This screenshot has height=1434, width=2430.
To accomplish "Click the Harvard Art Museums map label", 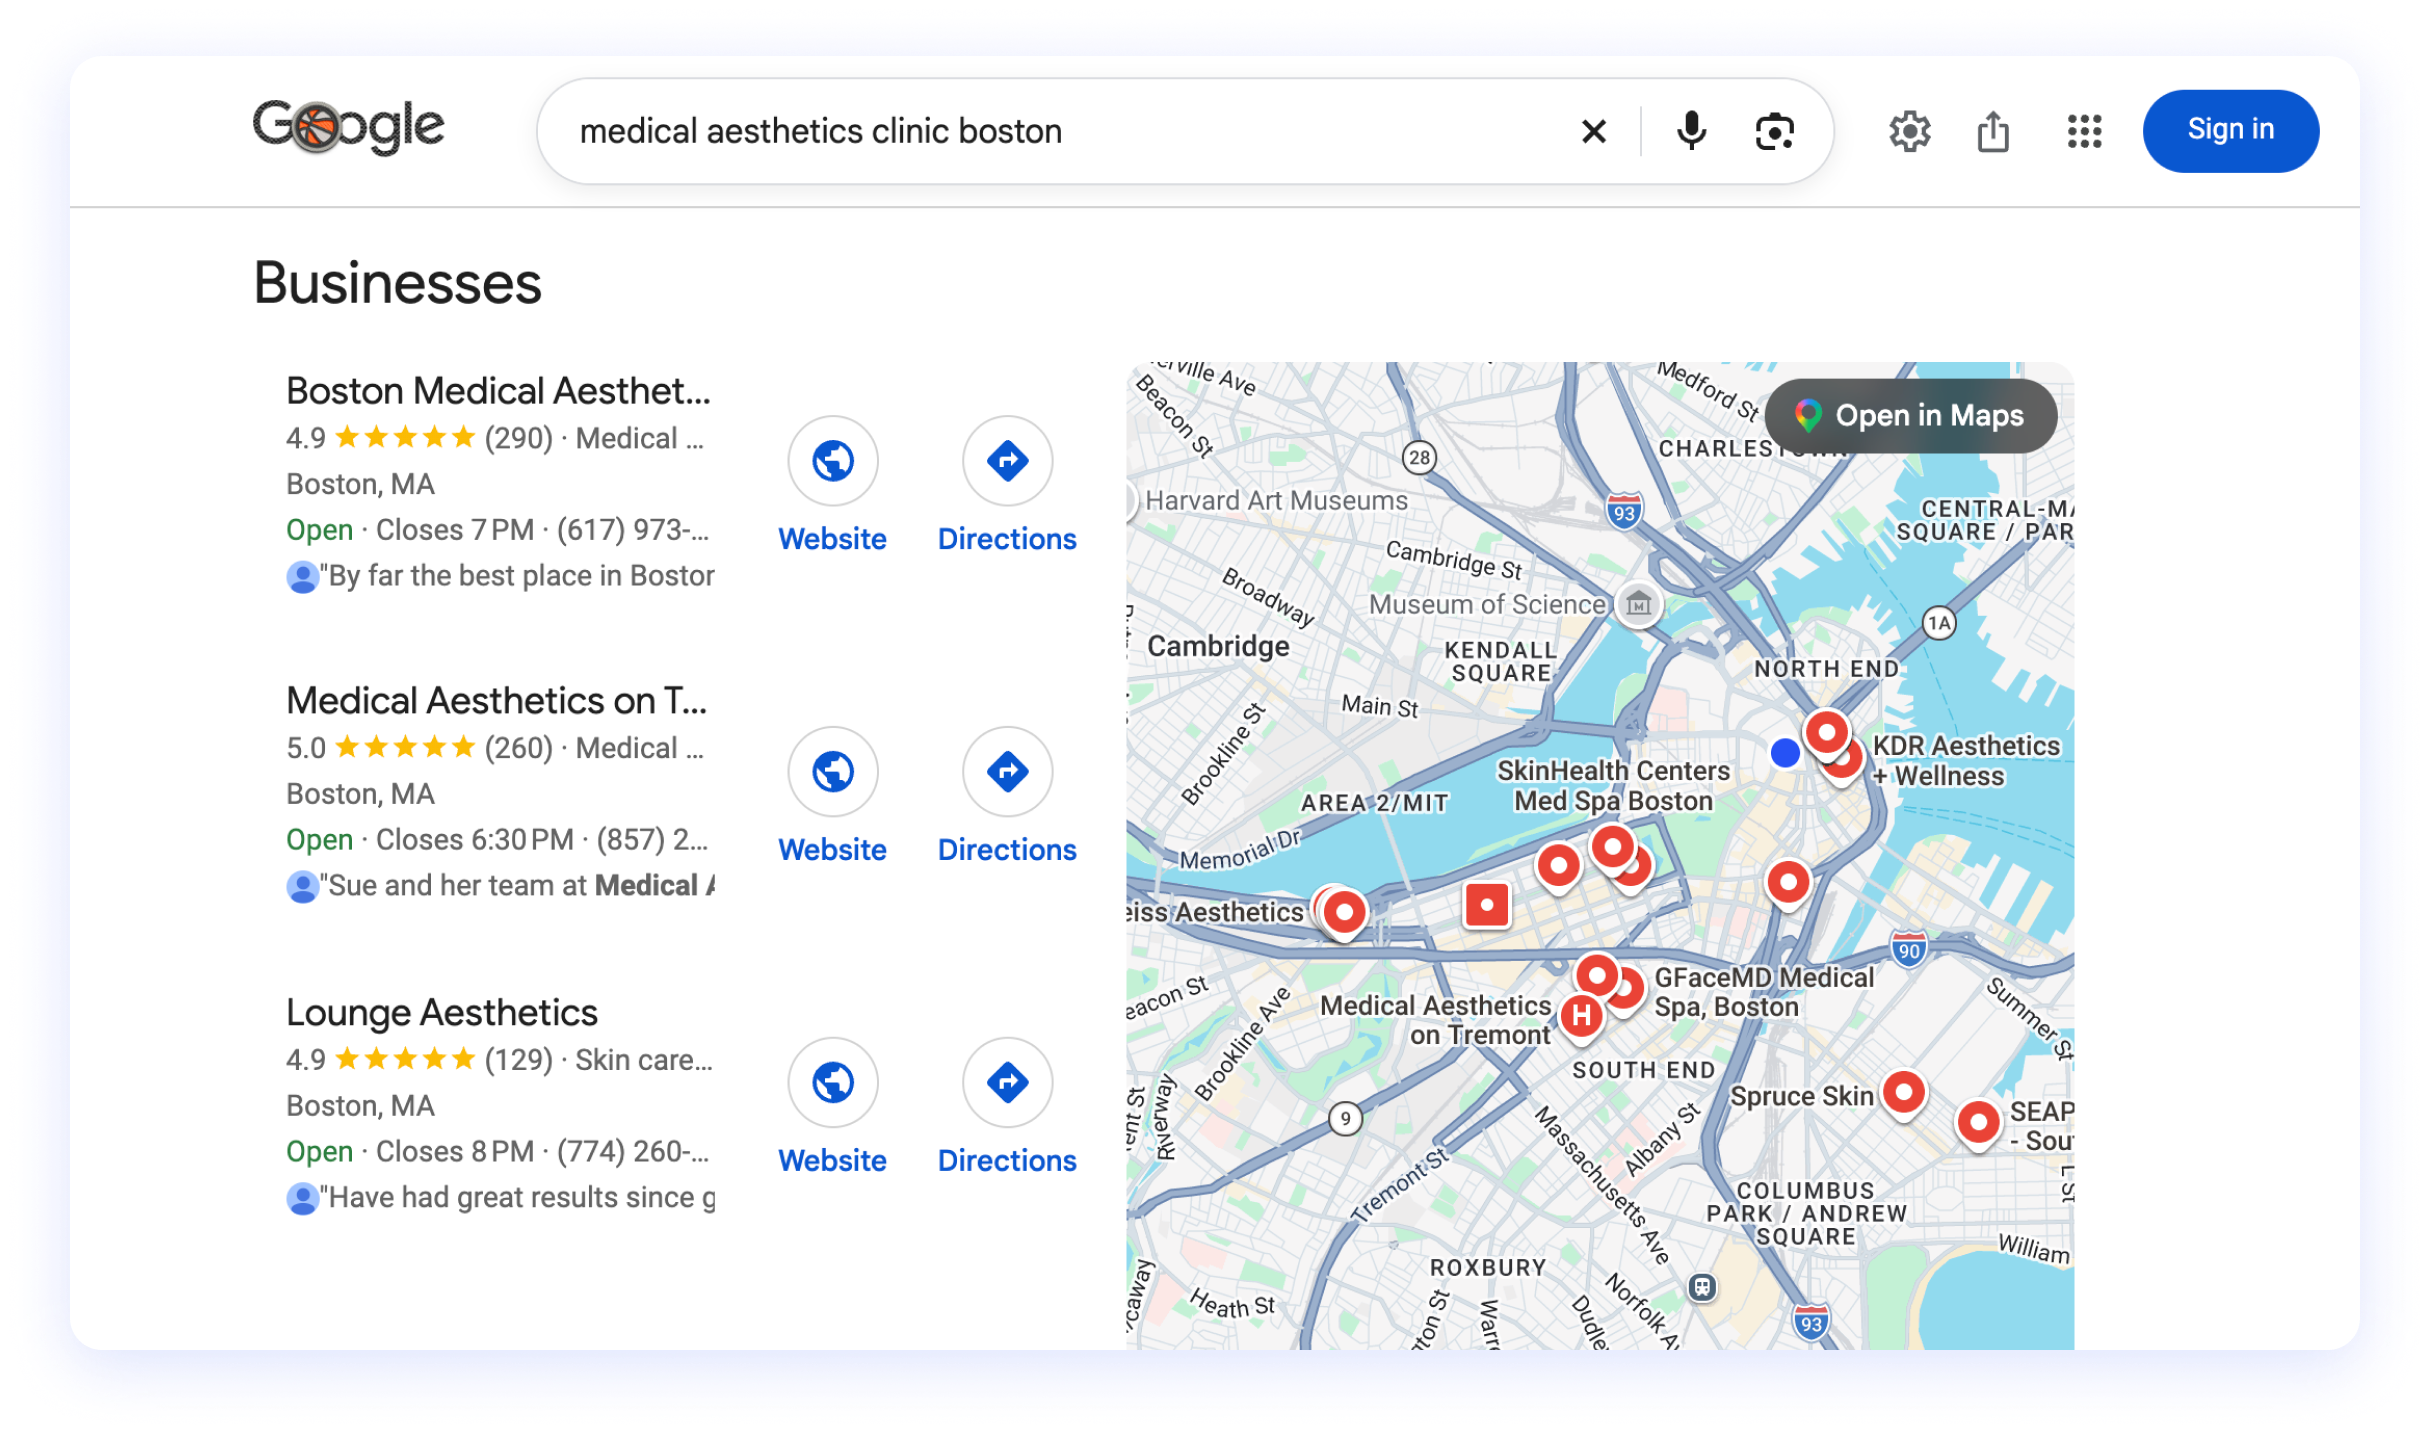I will (x=1275, y=501).
